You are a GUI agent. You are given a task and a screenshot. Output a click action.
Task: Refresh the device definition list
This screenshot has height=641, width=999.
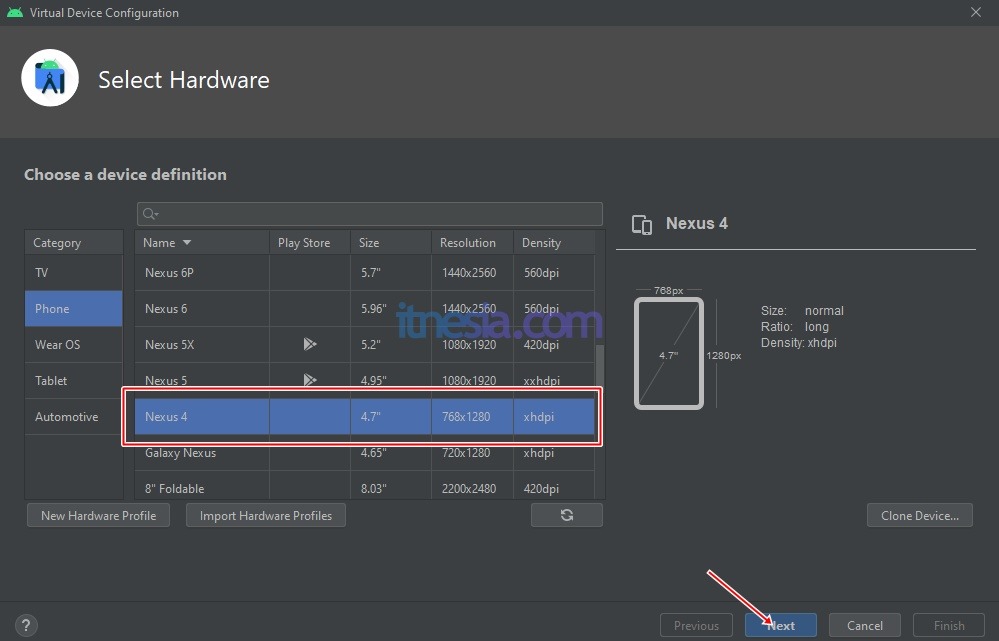click(x=567, y=515)
